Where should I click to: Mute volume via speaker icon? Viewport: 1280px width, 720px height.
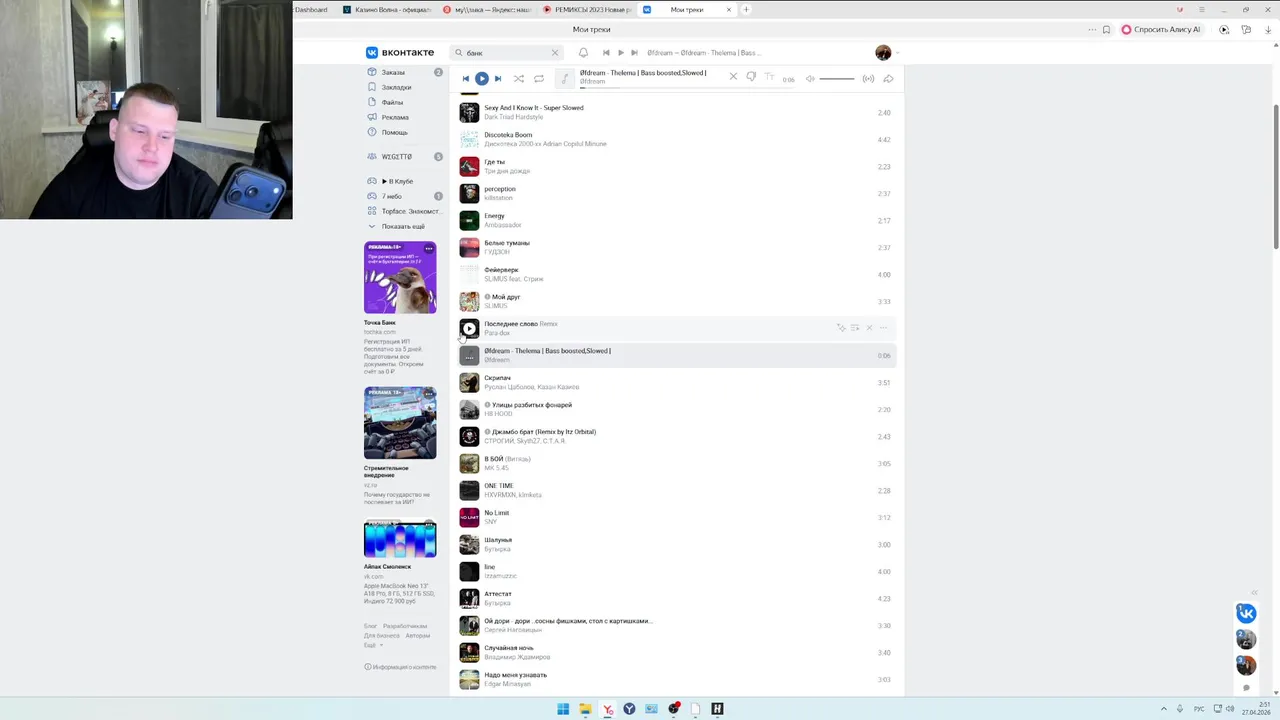[x=810, y=78]
